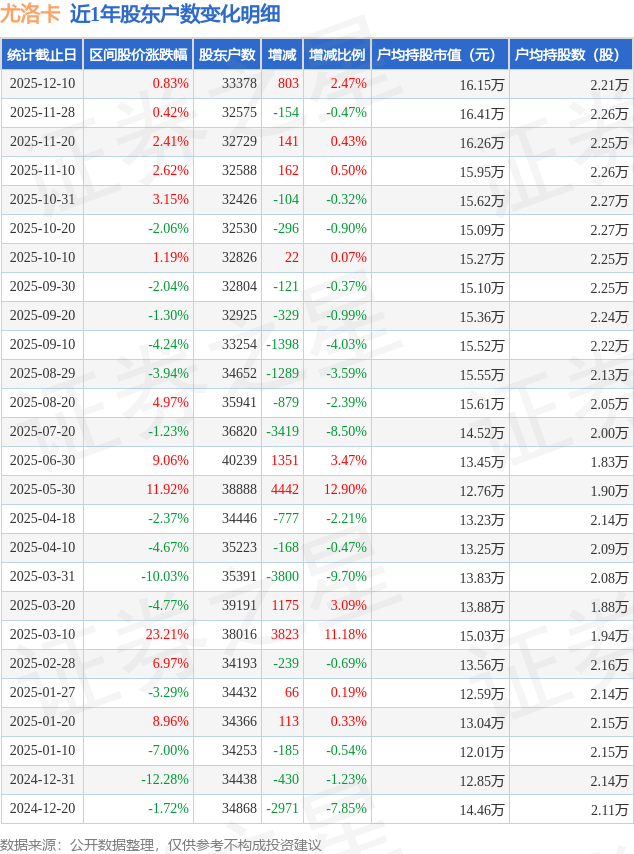Select the 增减比例 column header
Viewport: 634px width, 854px height.
click(337, 55)
